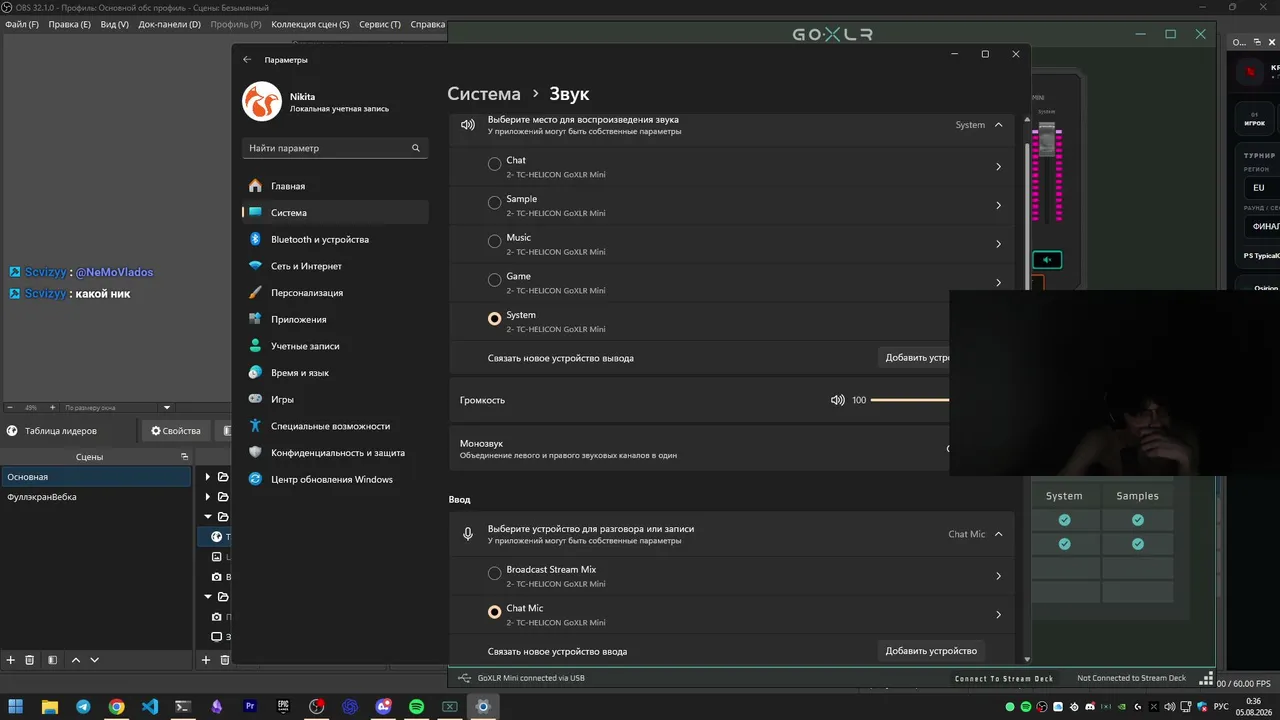
Task: Open the OBS Док-панели menu
Action: pos(169,24)
